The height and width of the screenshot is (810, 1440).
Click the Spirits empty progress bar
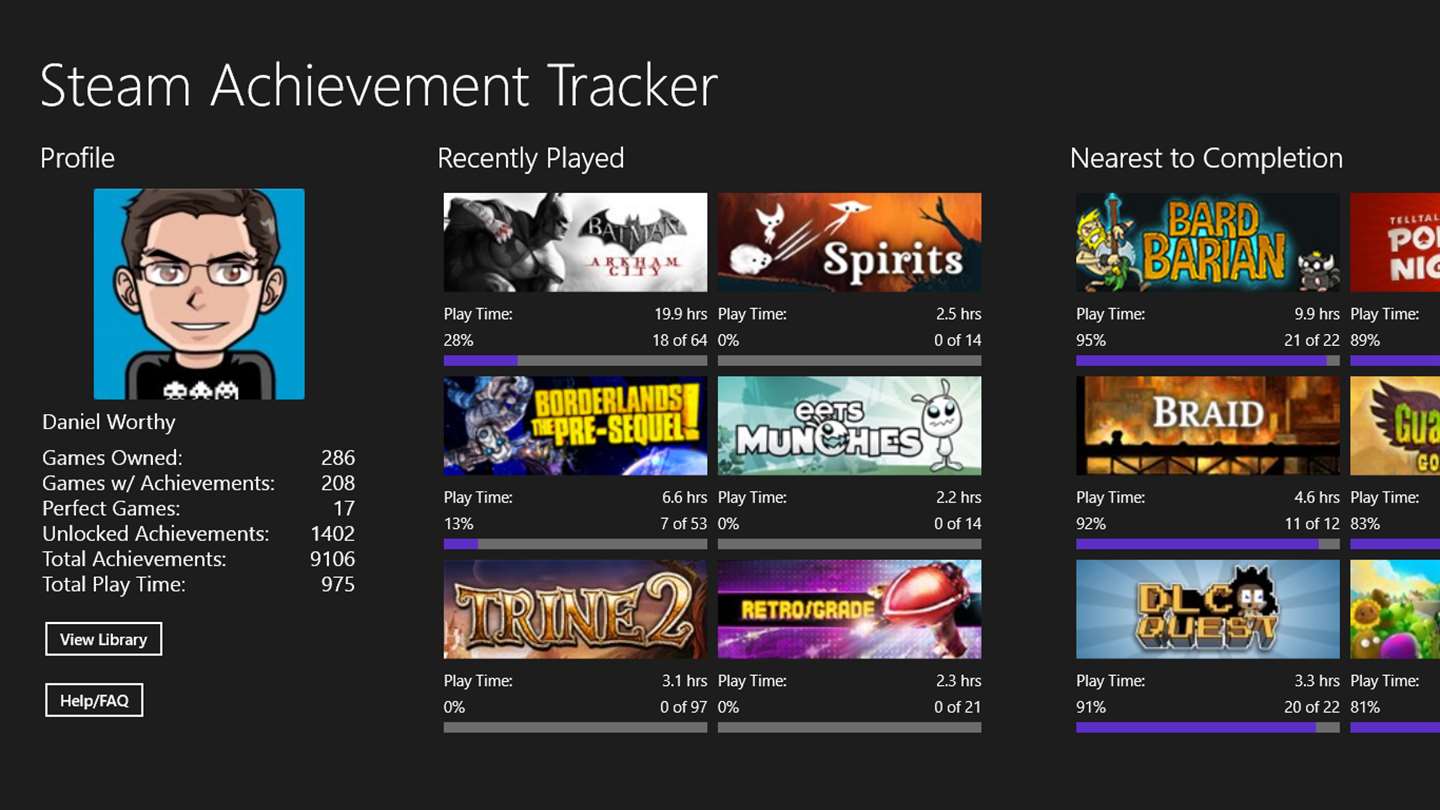point(849,360)
